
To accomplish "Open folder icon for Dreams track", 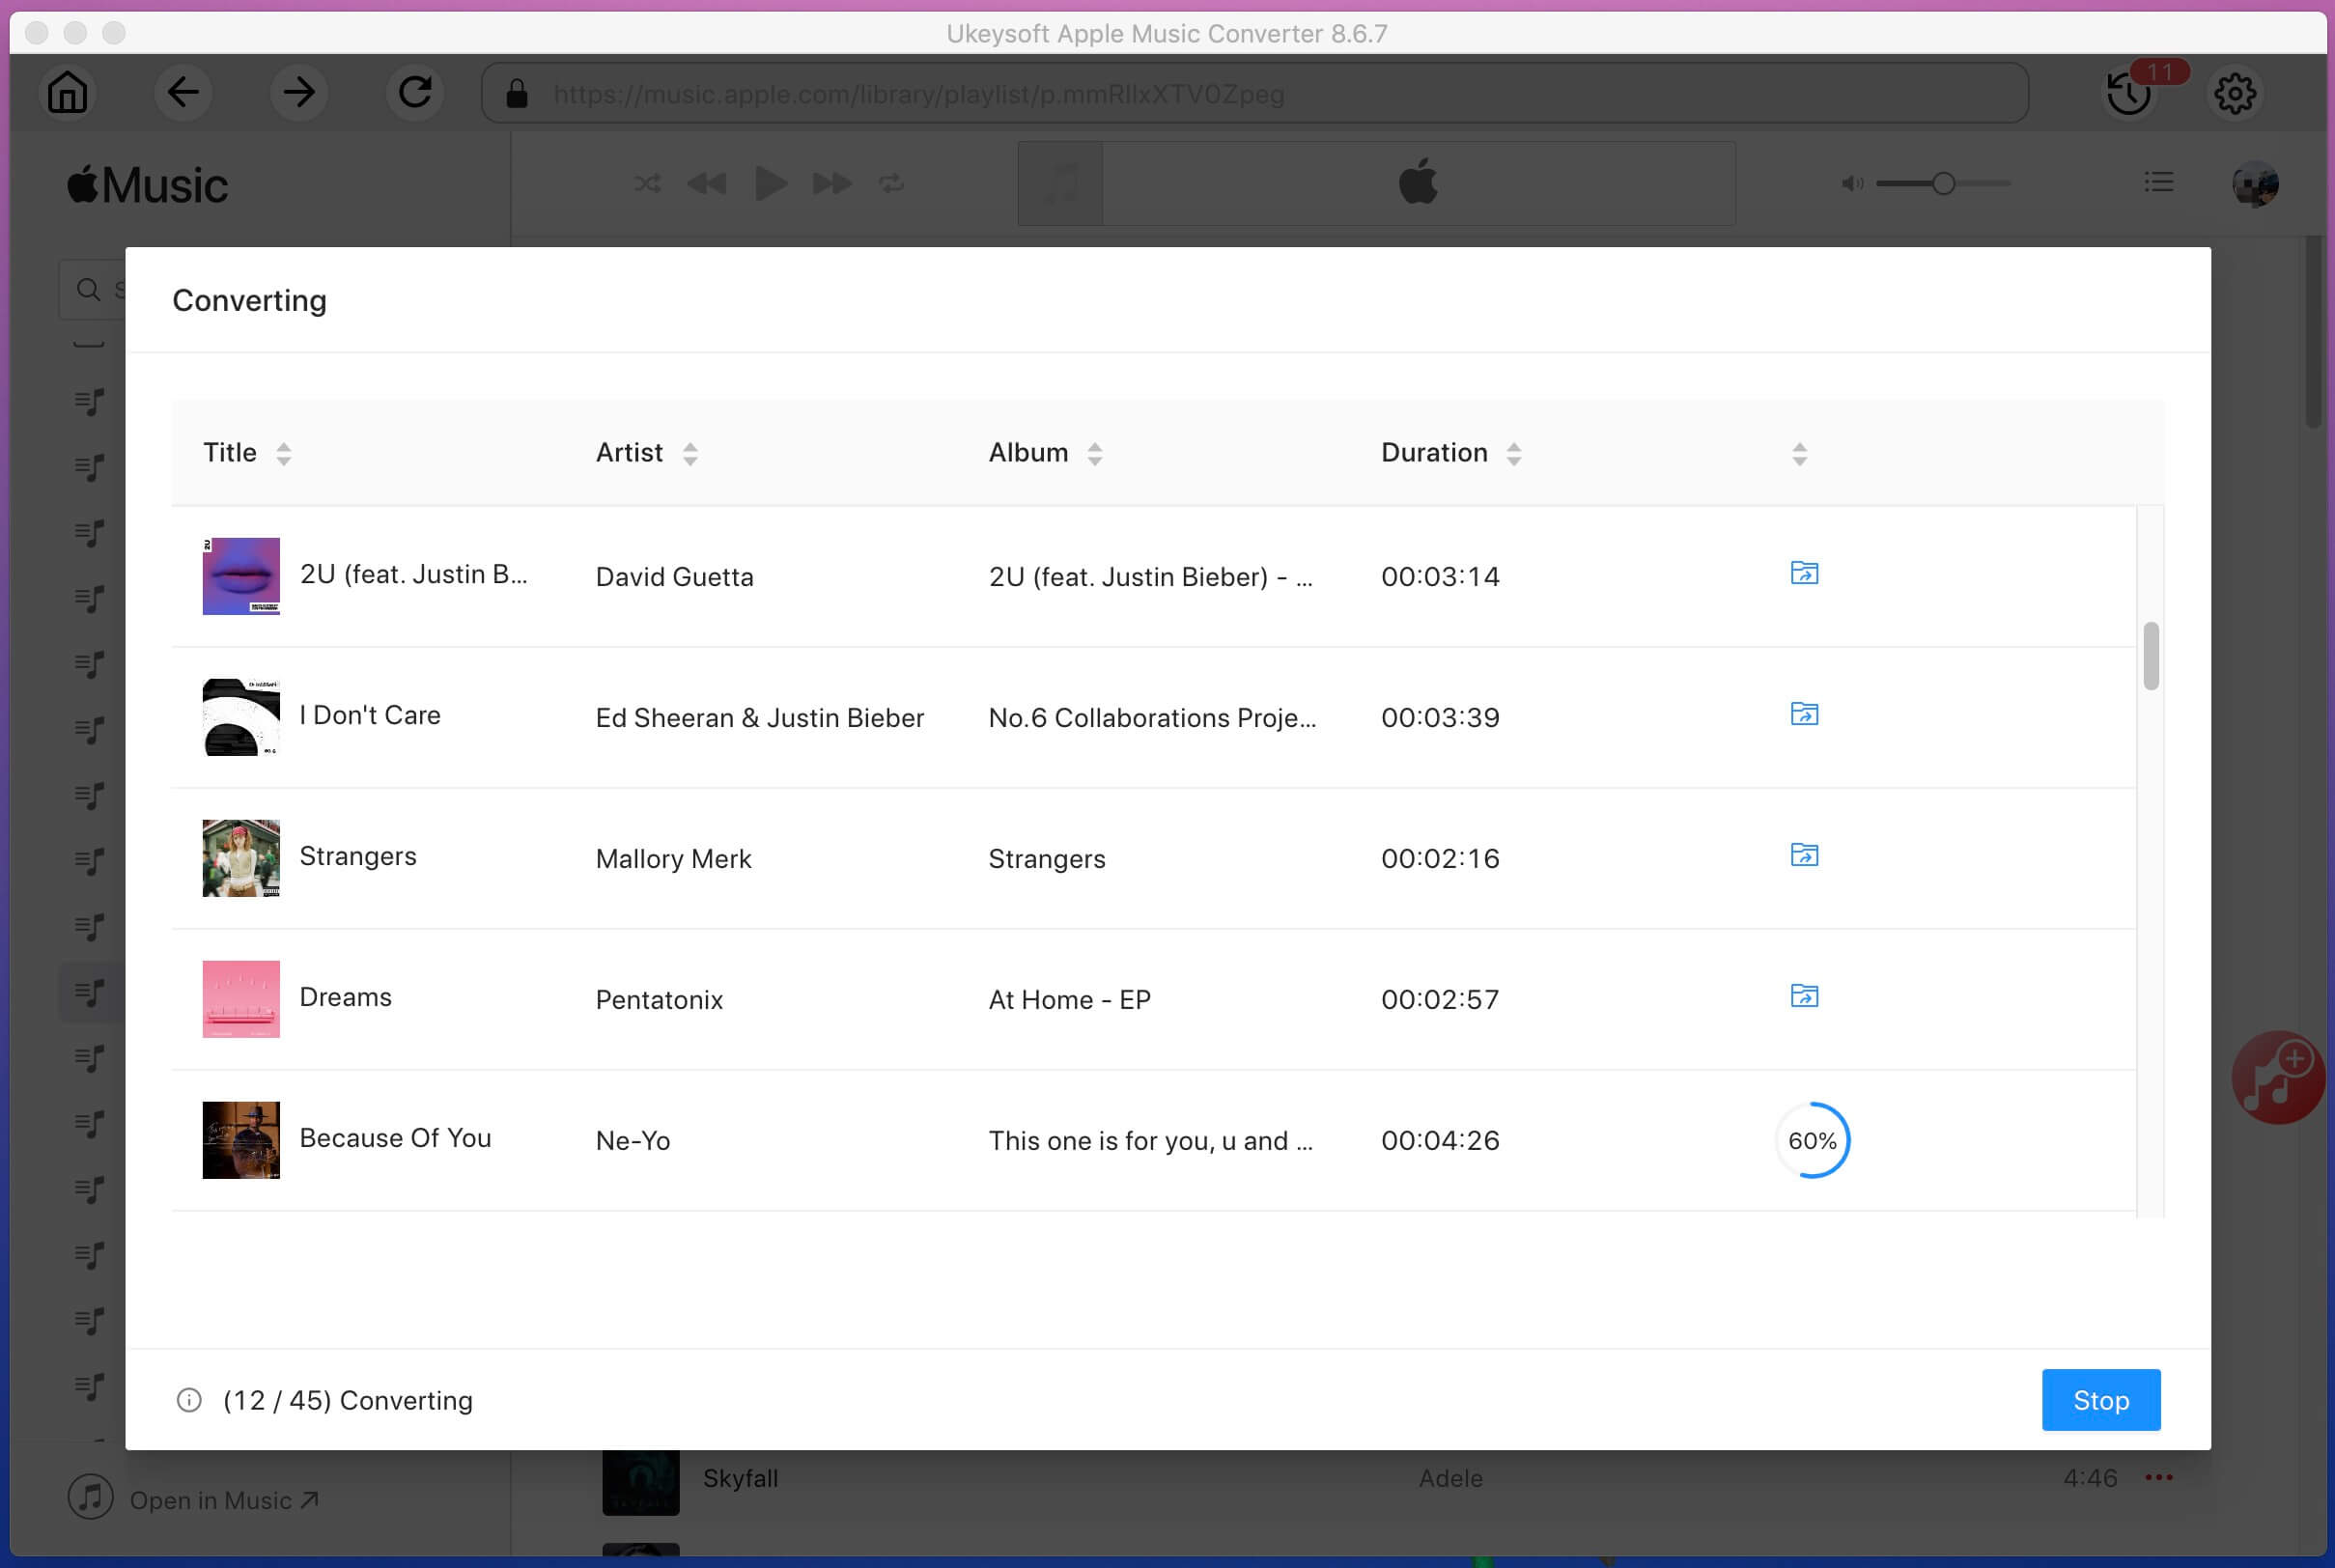I will tap(1803, 995).
